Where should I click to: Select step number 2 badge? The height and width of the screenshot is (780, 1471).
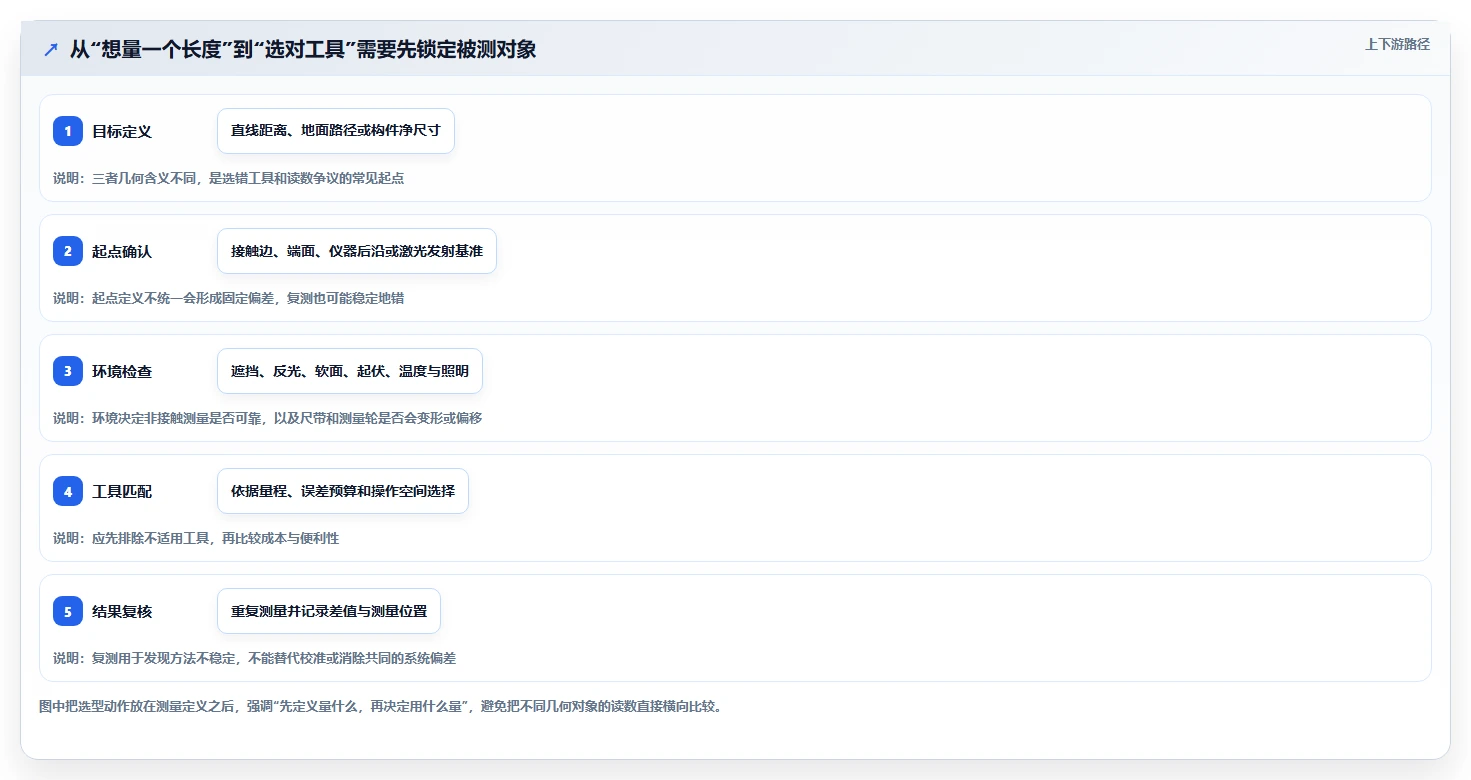(68, 251)
